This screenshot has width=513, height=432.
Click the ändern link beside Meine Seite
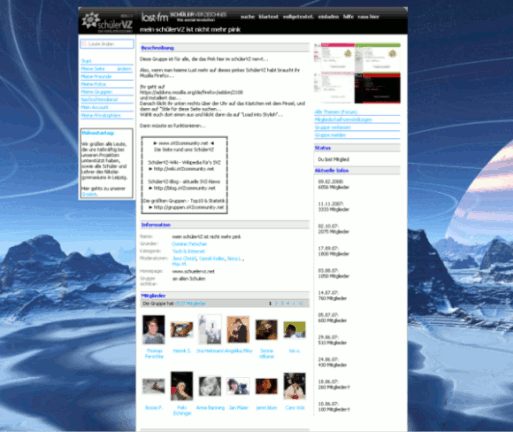click(124, 69)
